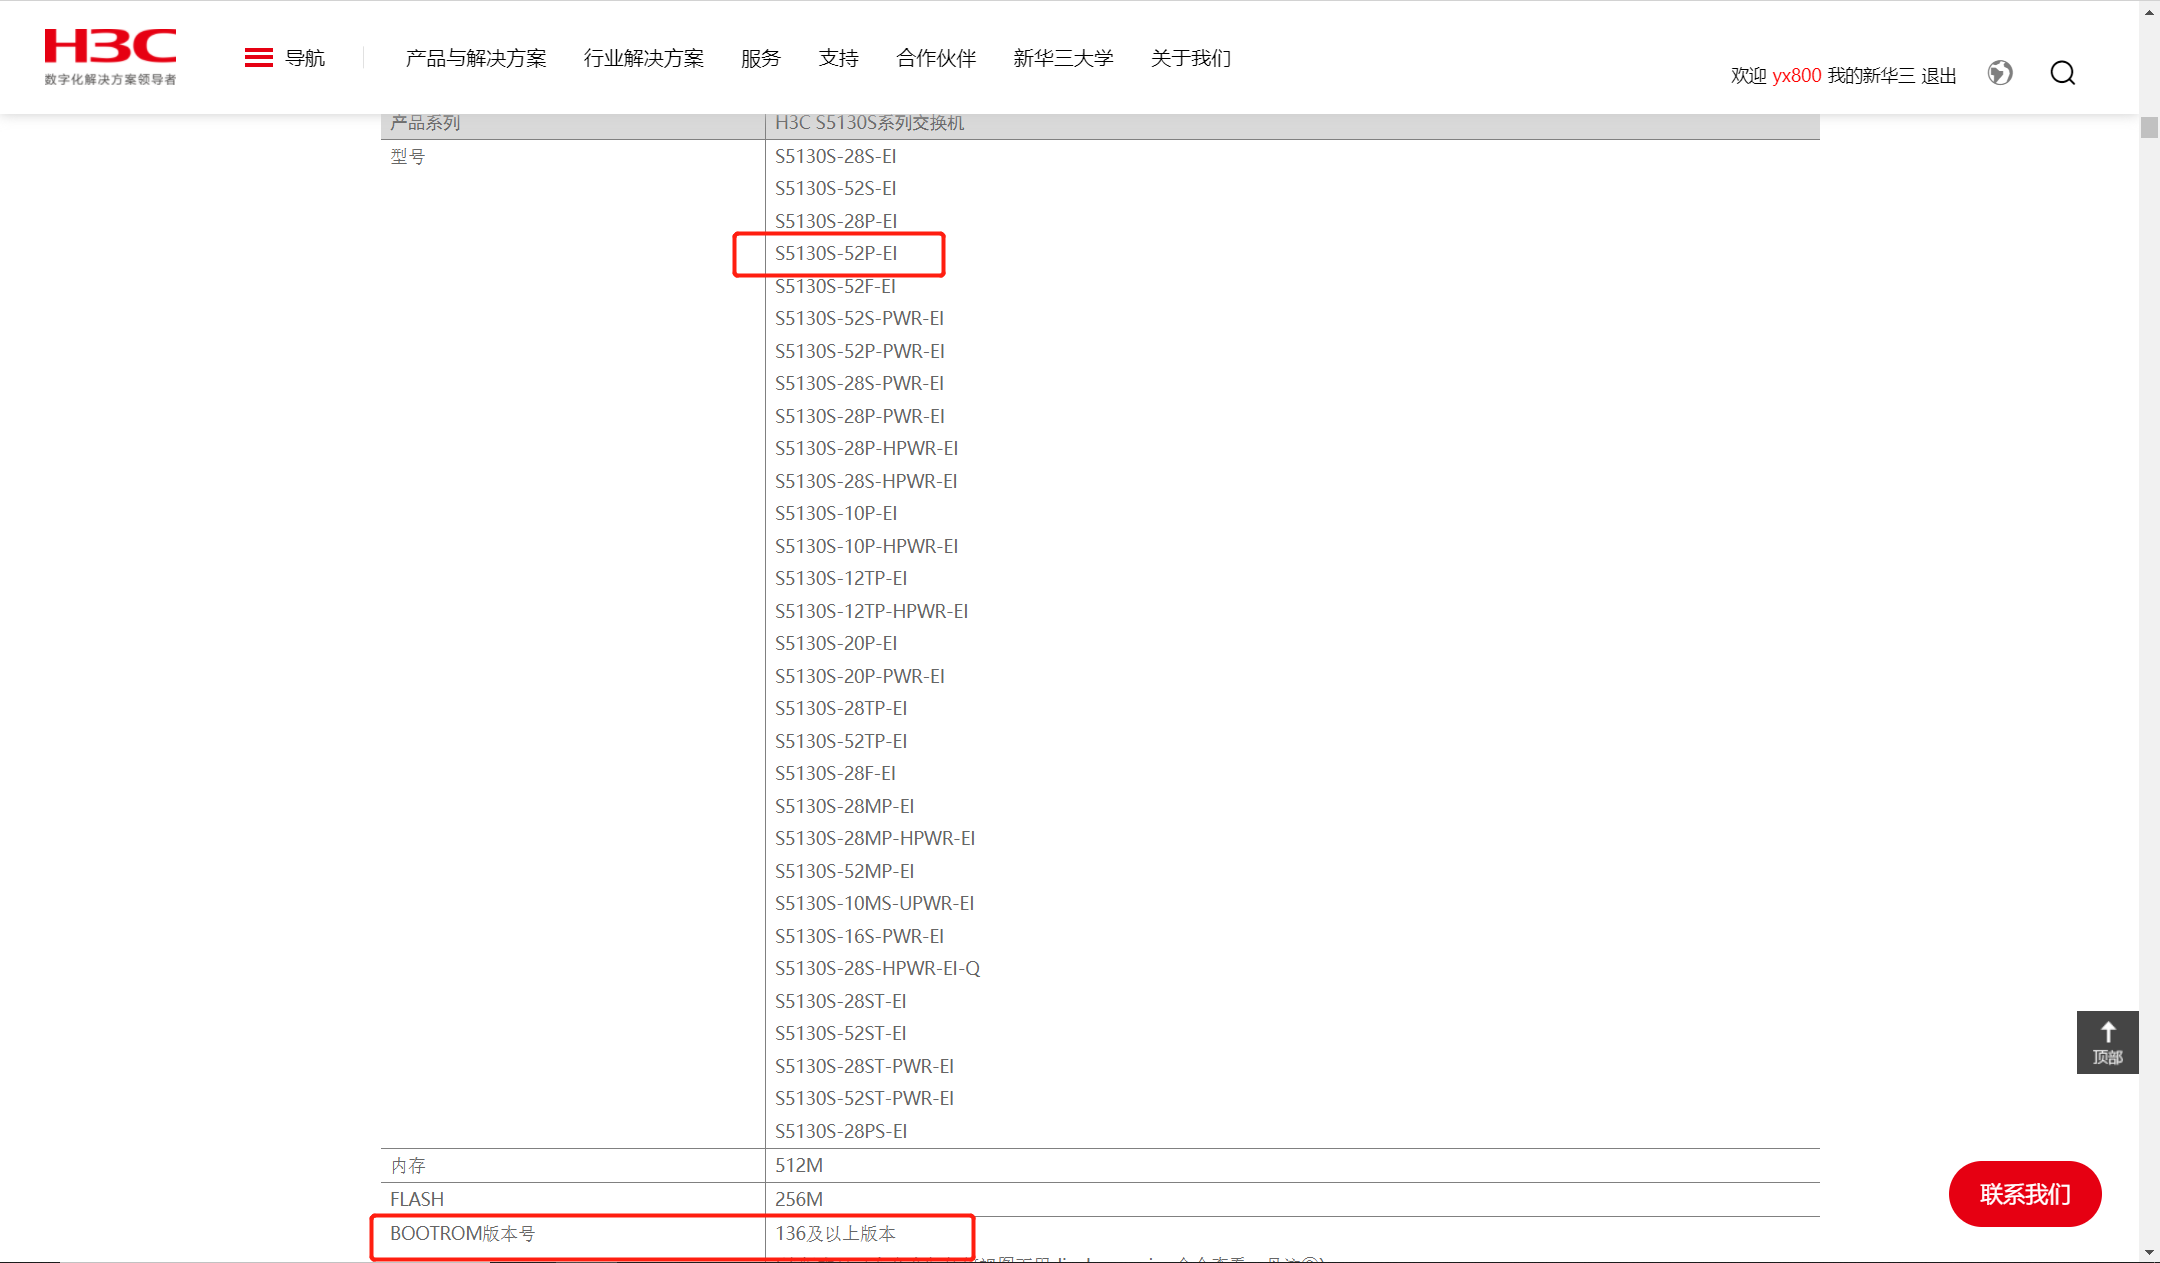Click the S5130S-52P-EI model text

[x=836, y=254]
